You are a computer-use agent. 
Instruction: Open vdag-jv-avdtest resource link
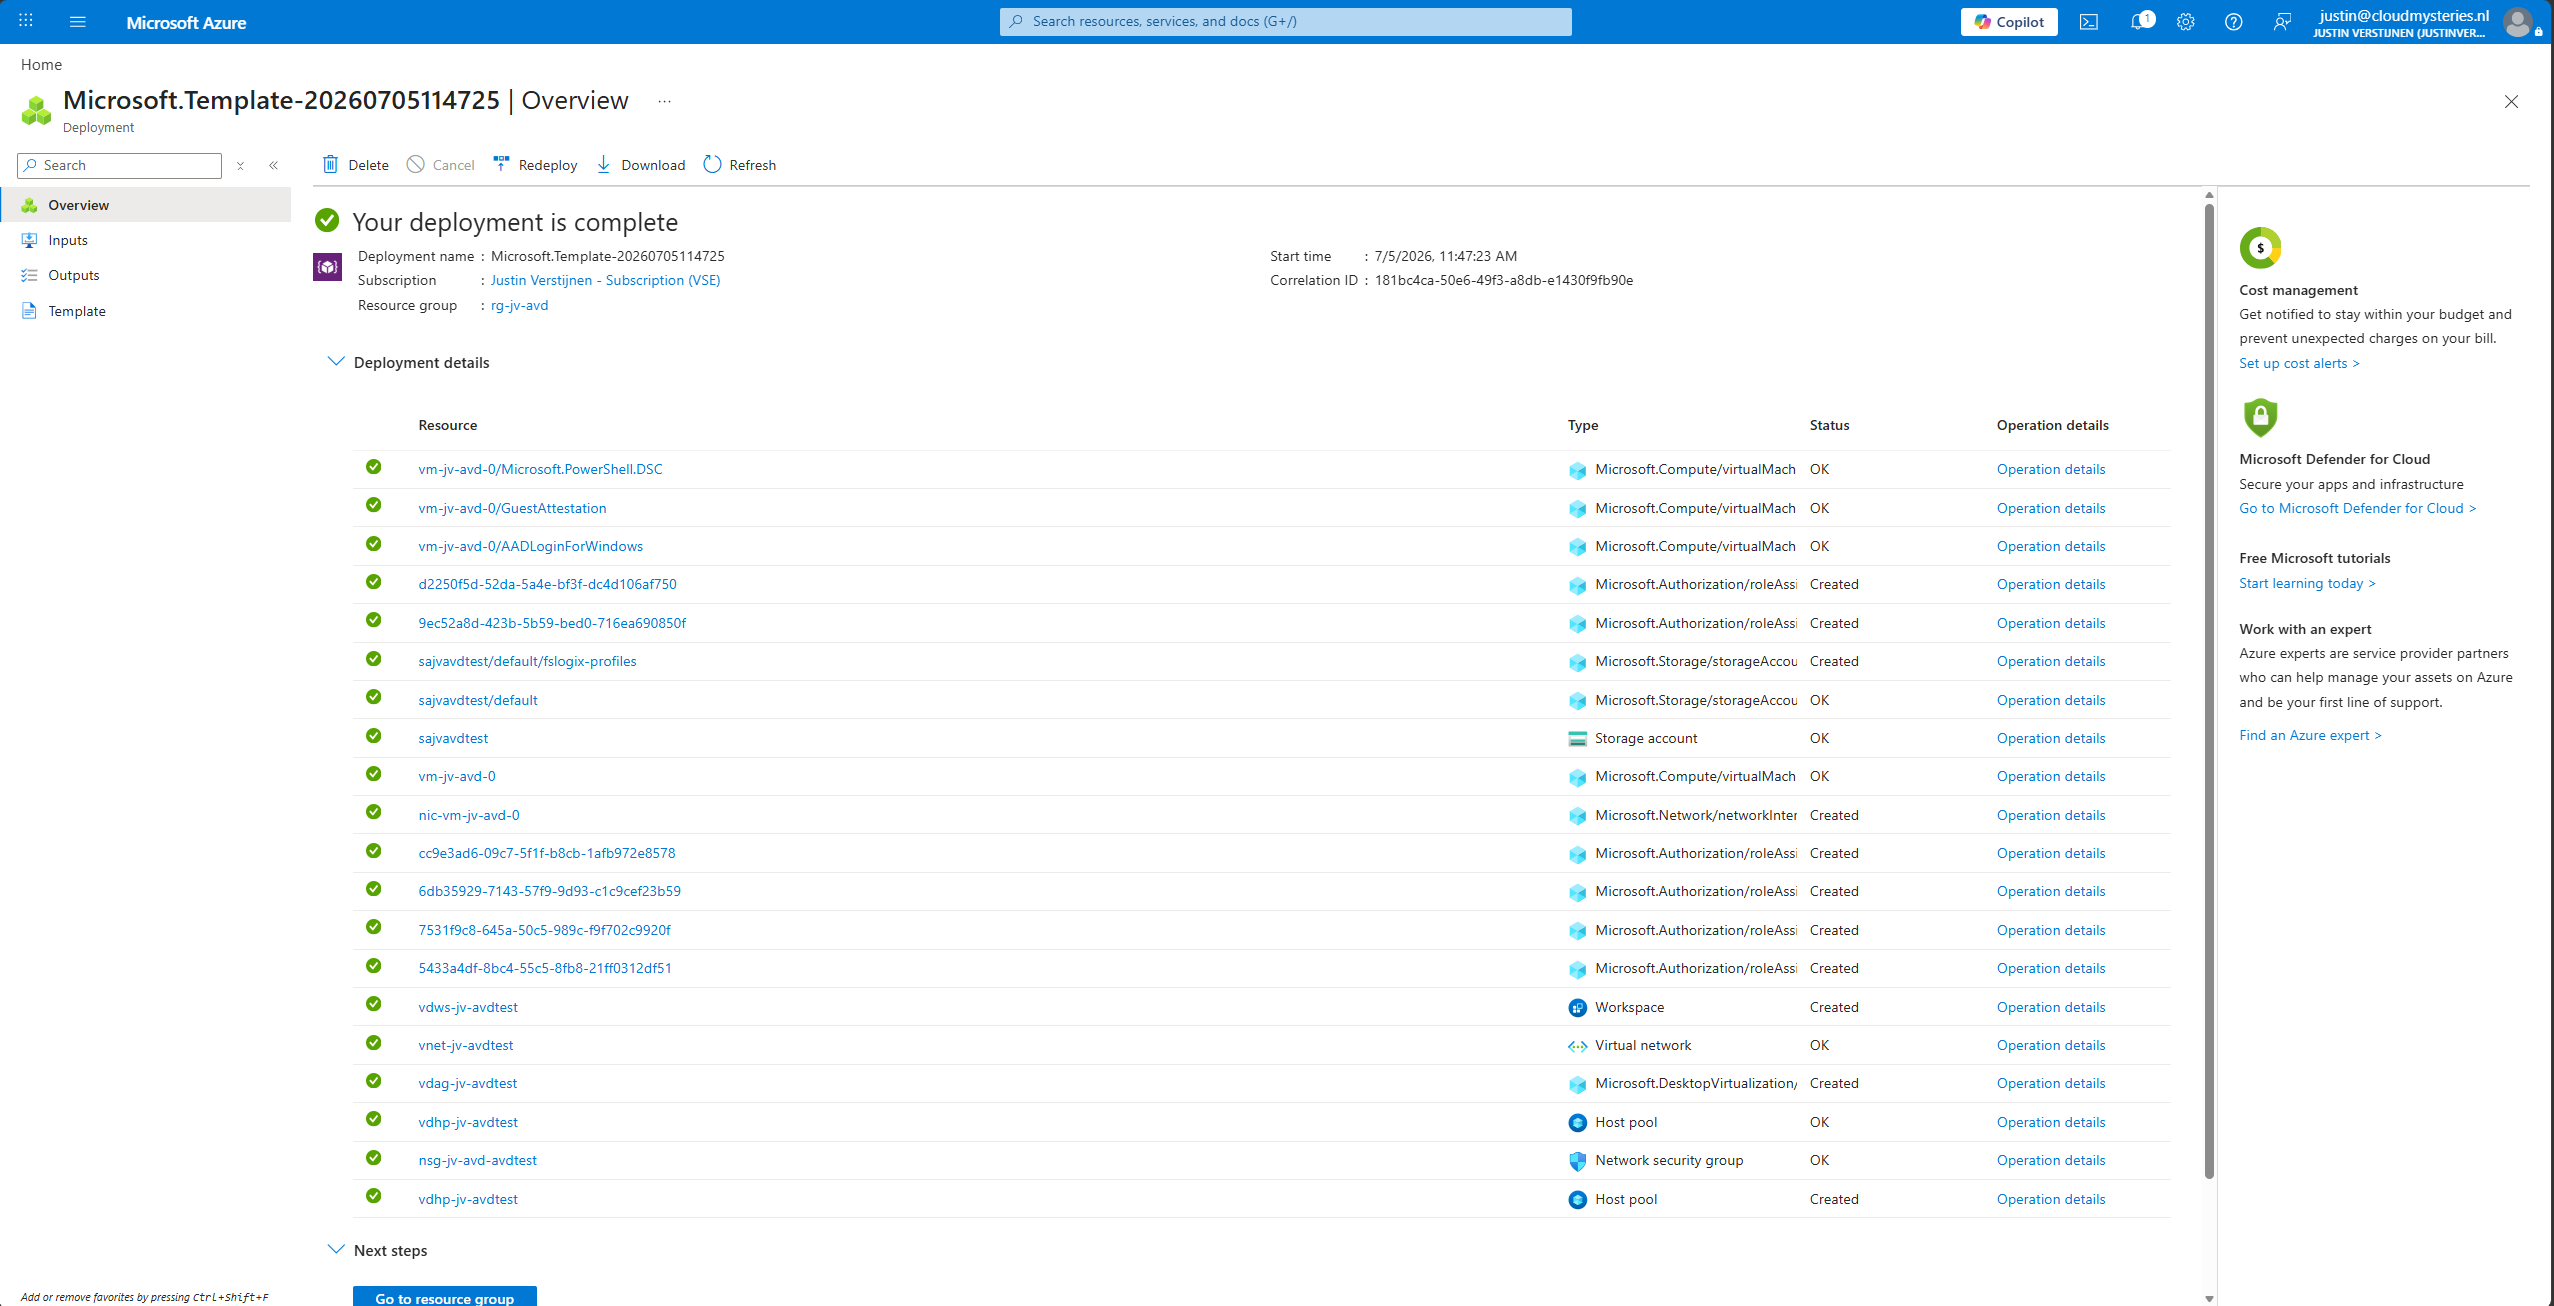click(x=467, y=1083)
